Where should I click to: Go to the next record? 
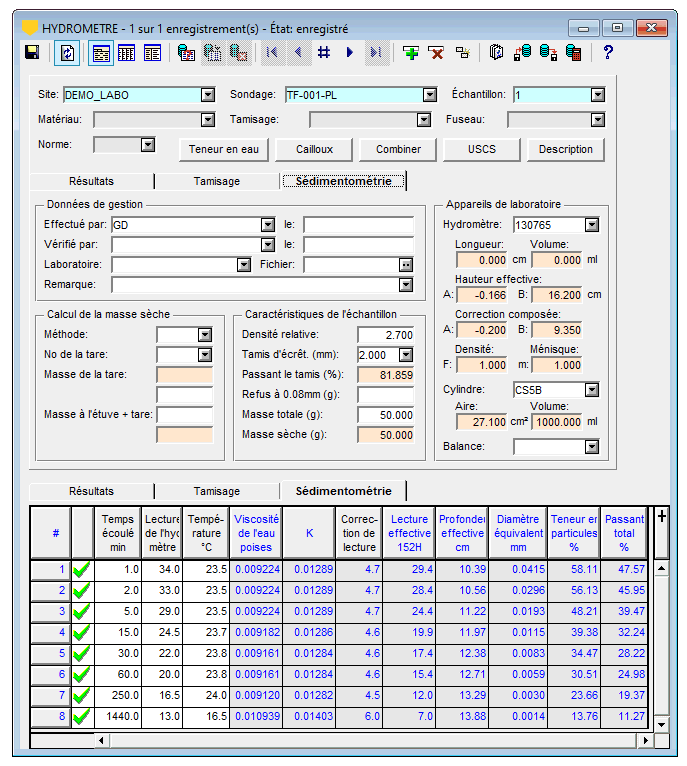tap(350, 53)
